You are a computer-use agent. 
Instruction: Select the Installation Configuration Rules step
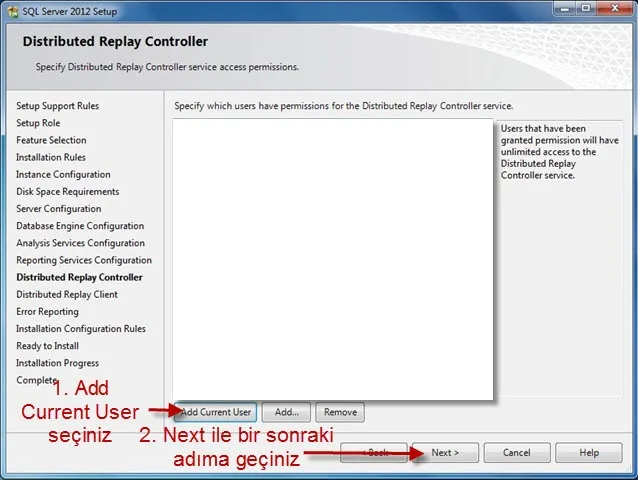(81, 328)
